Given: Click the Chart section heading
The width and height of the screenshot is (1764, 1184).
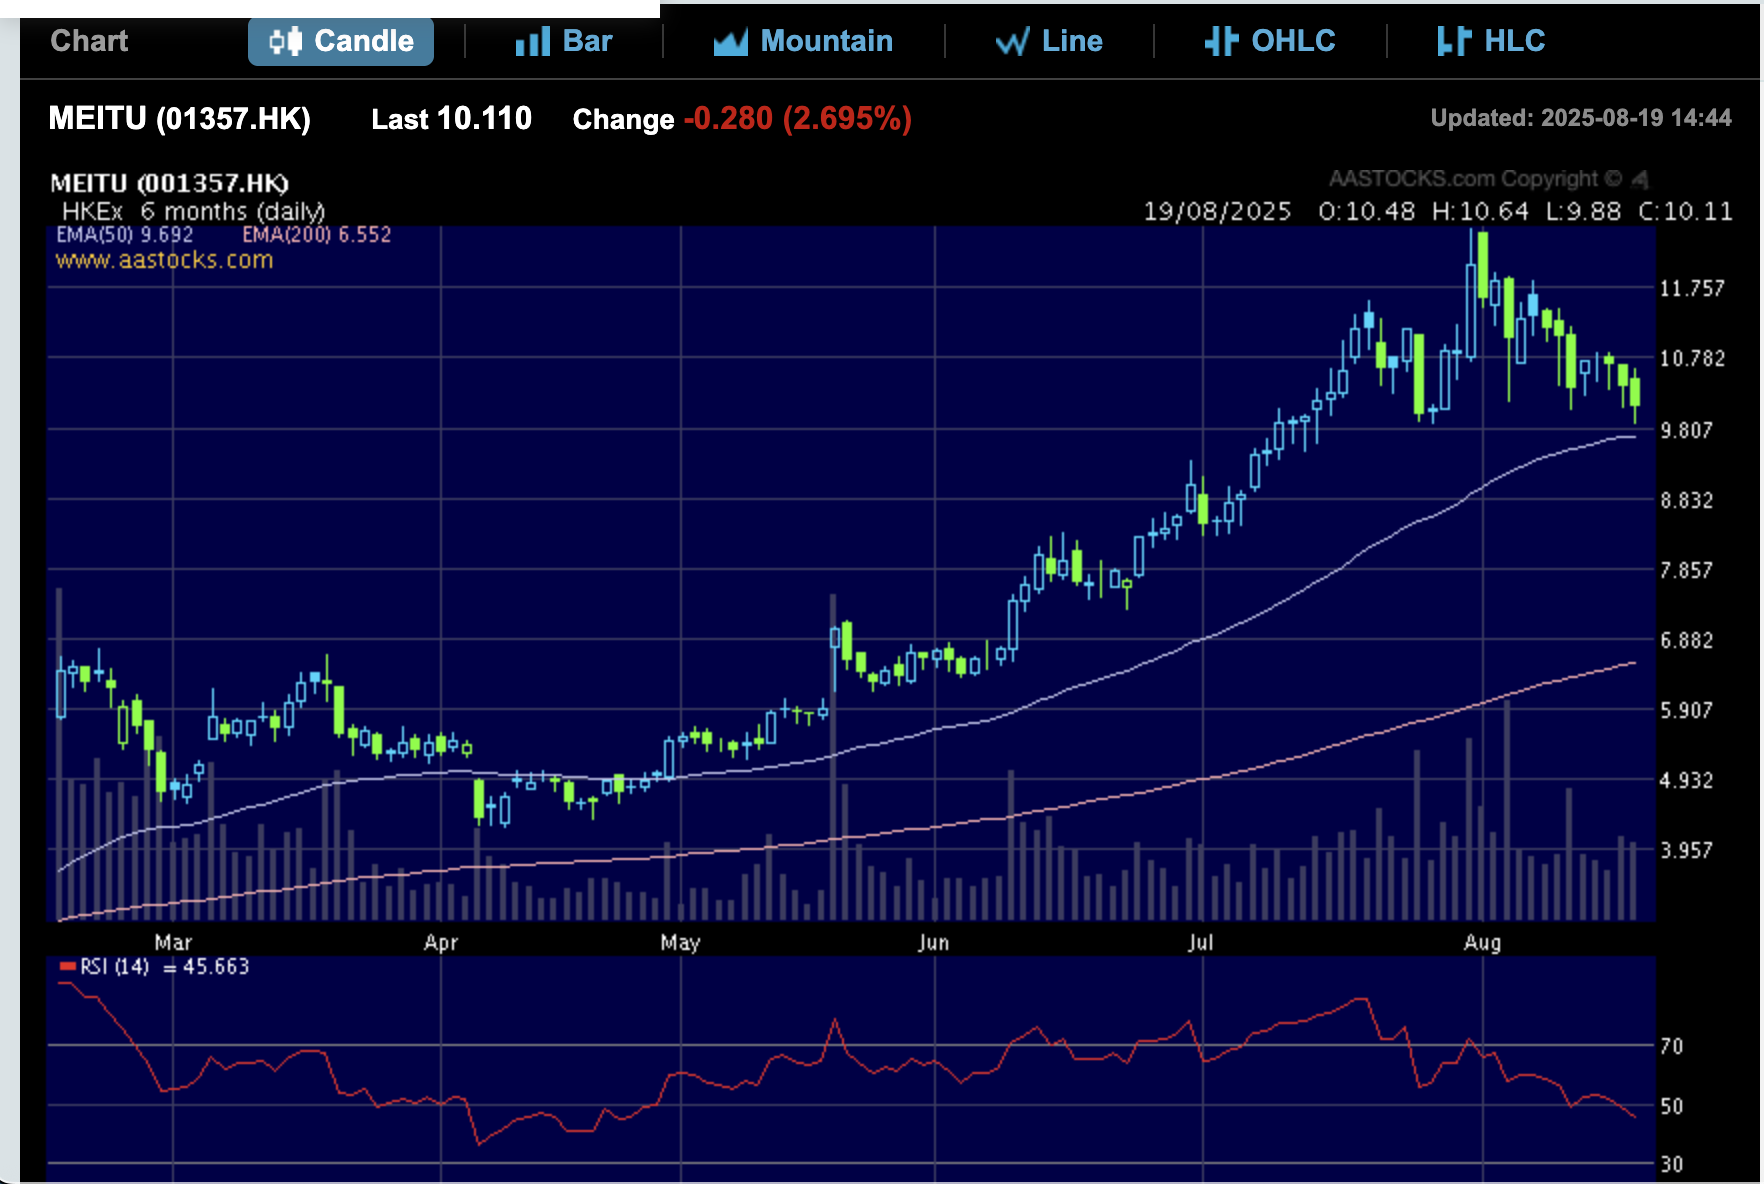Looking at the screenshot, I should (89, 41).
